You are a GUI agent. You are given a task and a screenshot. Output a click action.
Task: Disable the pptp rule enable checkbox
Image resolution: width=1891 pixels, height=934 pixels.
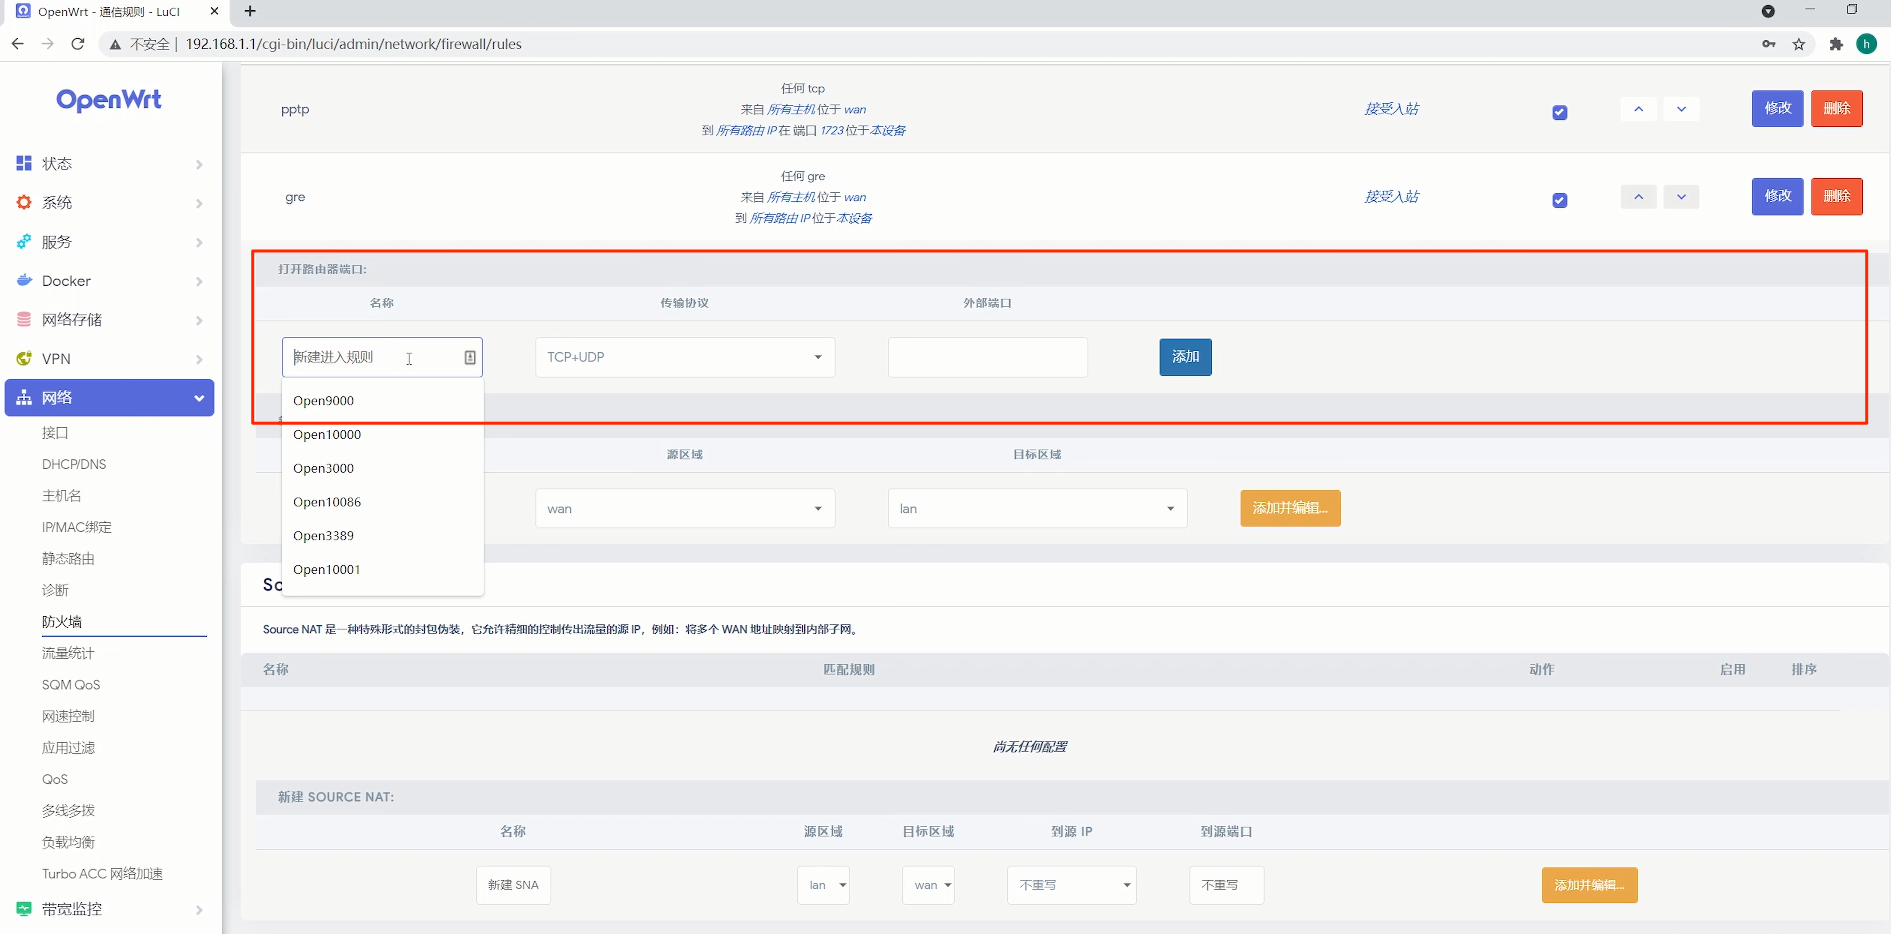pyautogui.click(x=1559, y=112)
